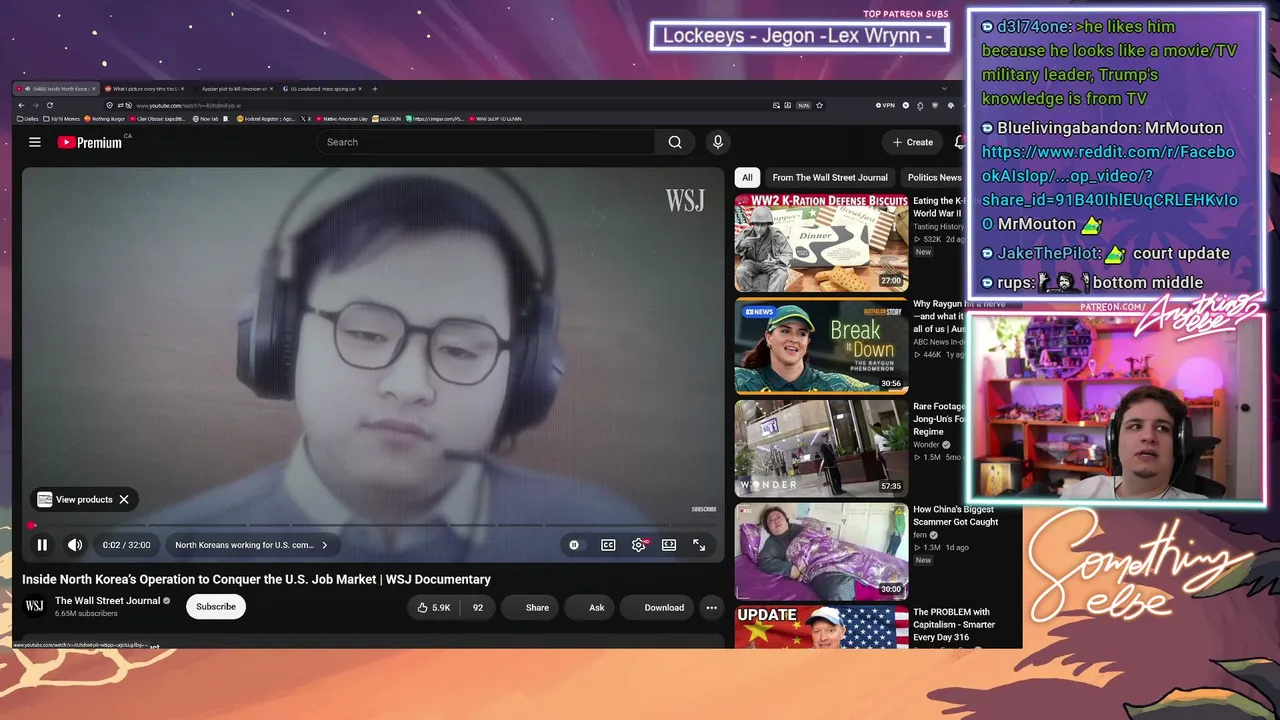
Task: Reload the current page
Action: click(x=49, y=105)
